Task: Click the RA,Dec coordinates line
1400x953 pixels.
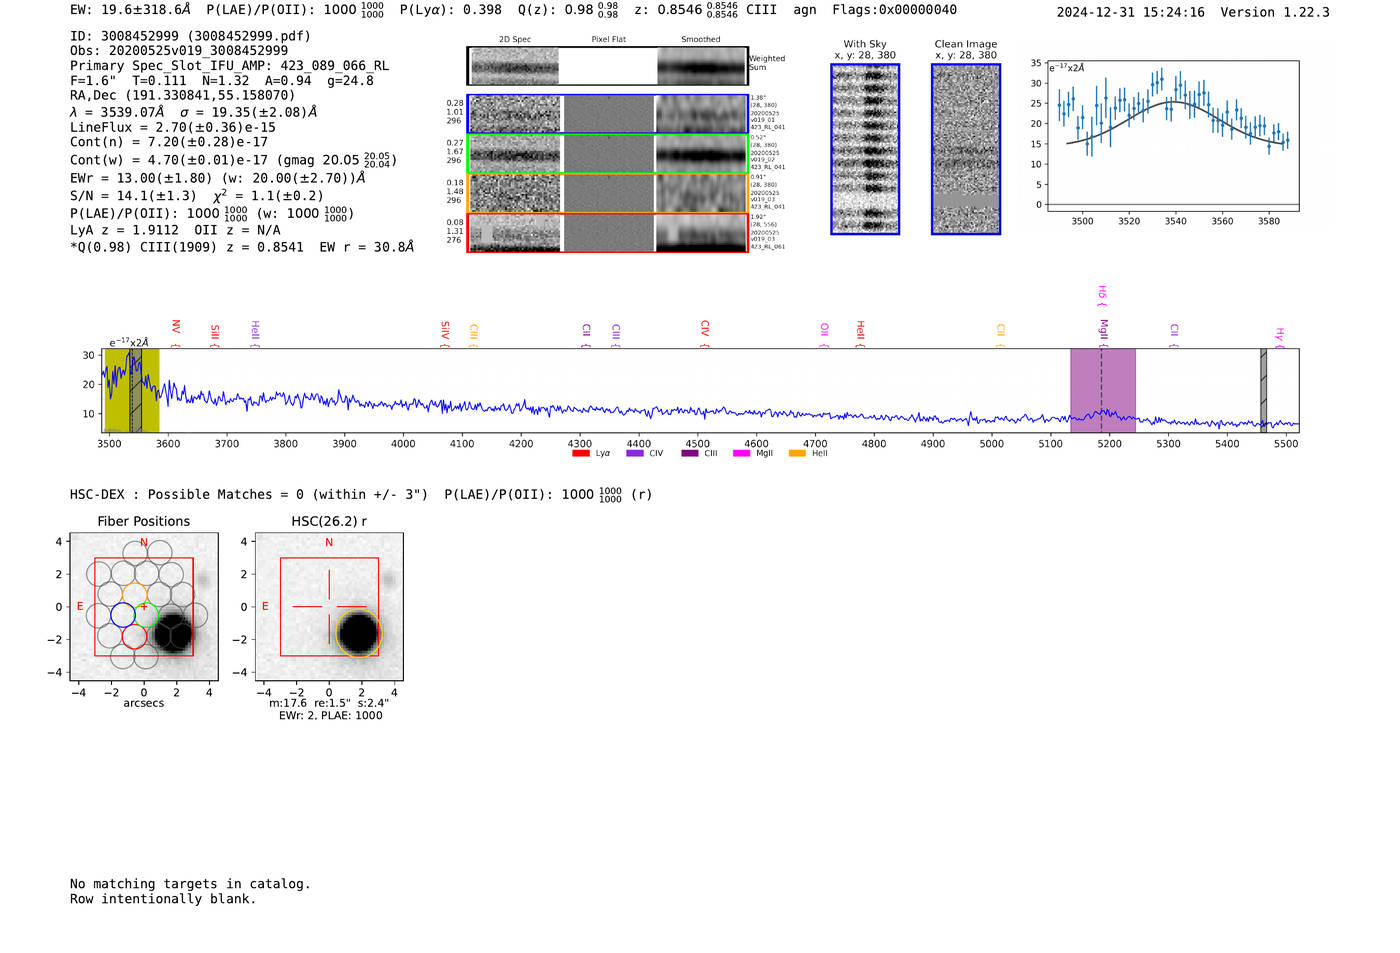Action: click(x=182, y=96)
